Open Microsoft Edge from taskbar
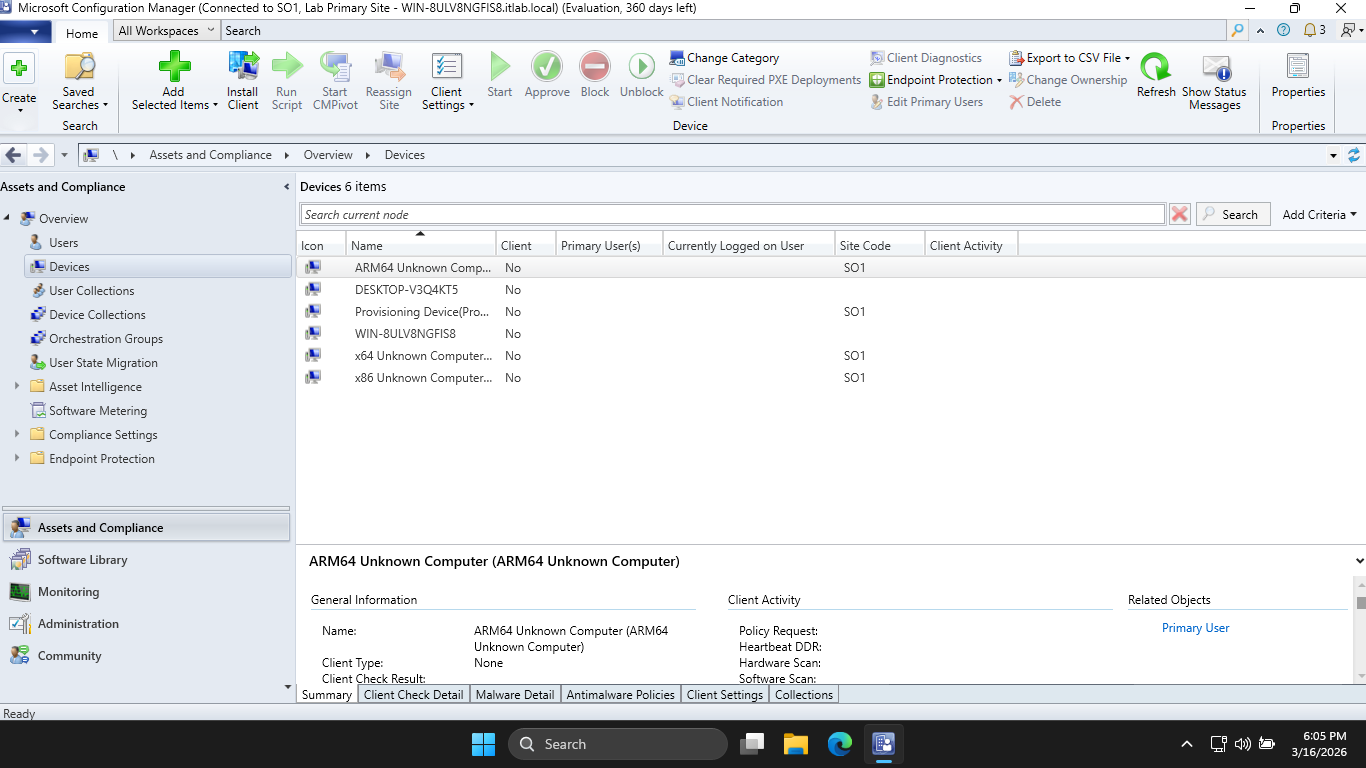Viewport: 1366px width, 768px height. 840,744
